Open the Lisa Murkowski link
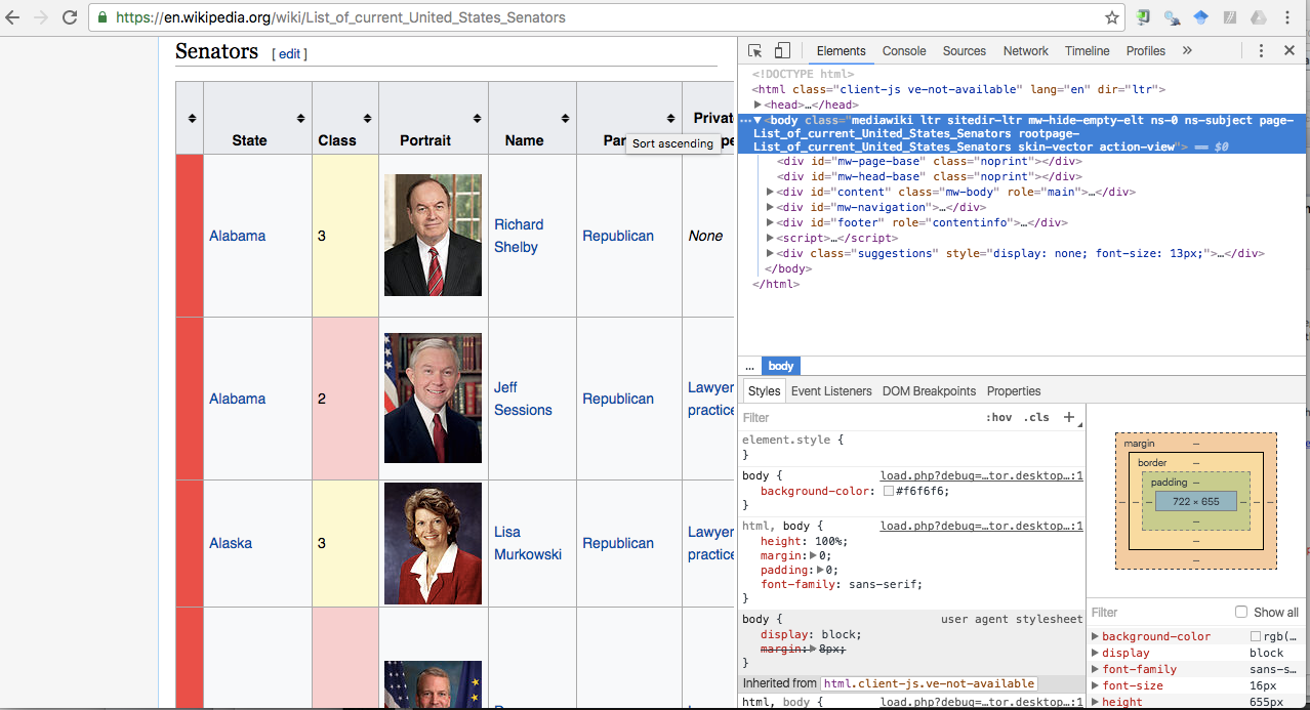The width and height of the screenshot is (1310, 710). tap(528, 543)
